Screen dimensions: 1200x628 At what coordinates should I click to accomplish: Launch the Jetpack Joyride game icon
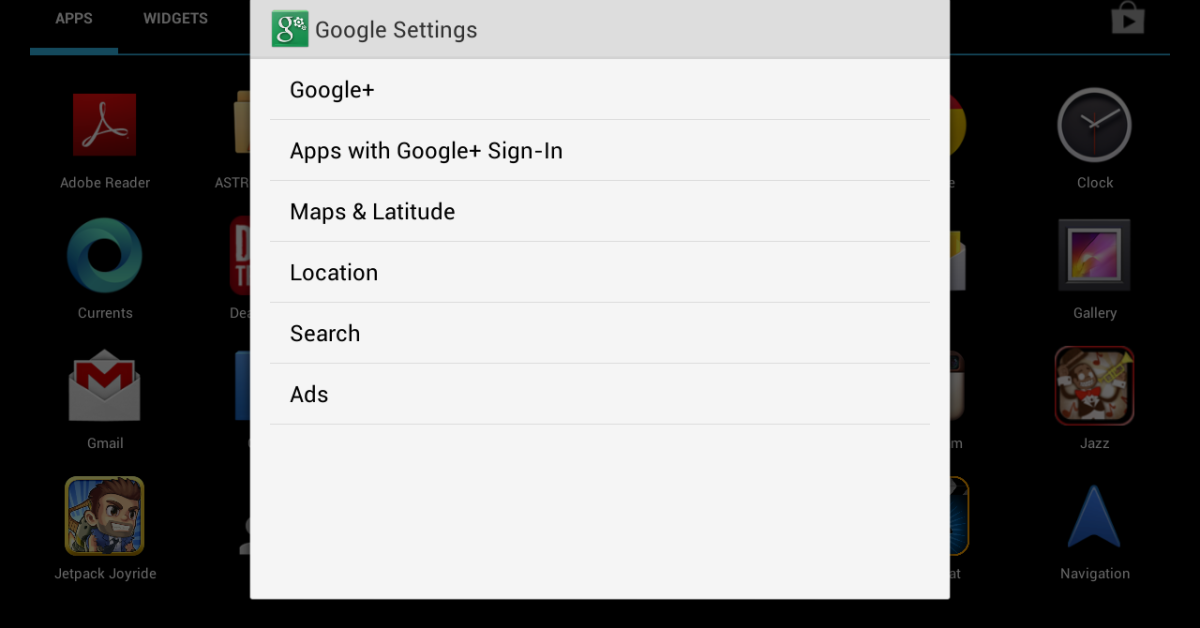point(104,515)
